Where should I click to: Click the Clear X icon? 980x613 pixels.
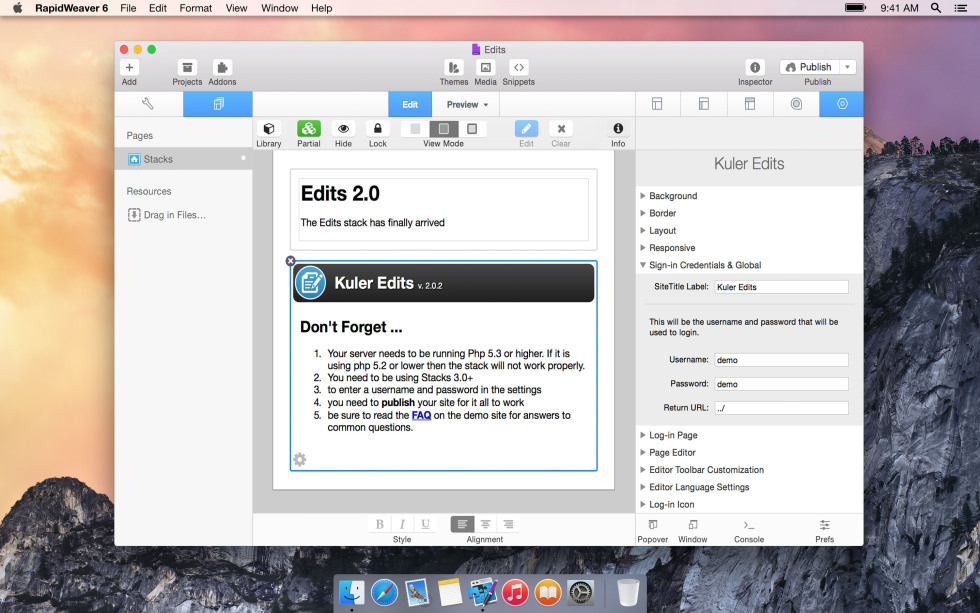(561, 129)
